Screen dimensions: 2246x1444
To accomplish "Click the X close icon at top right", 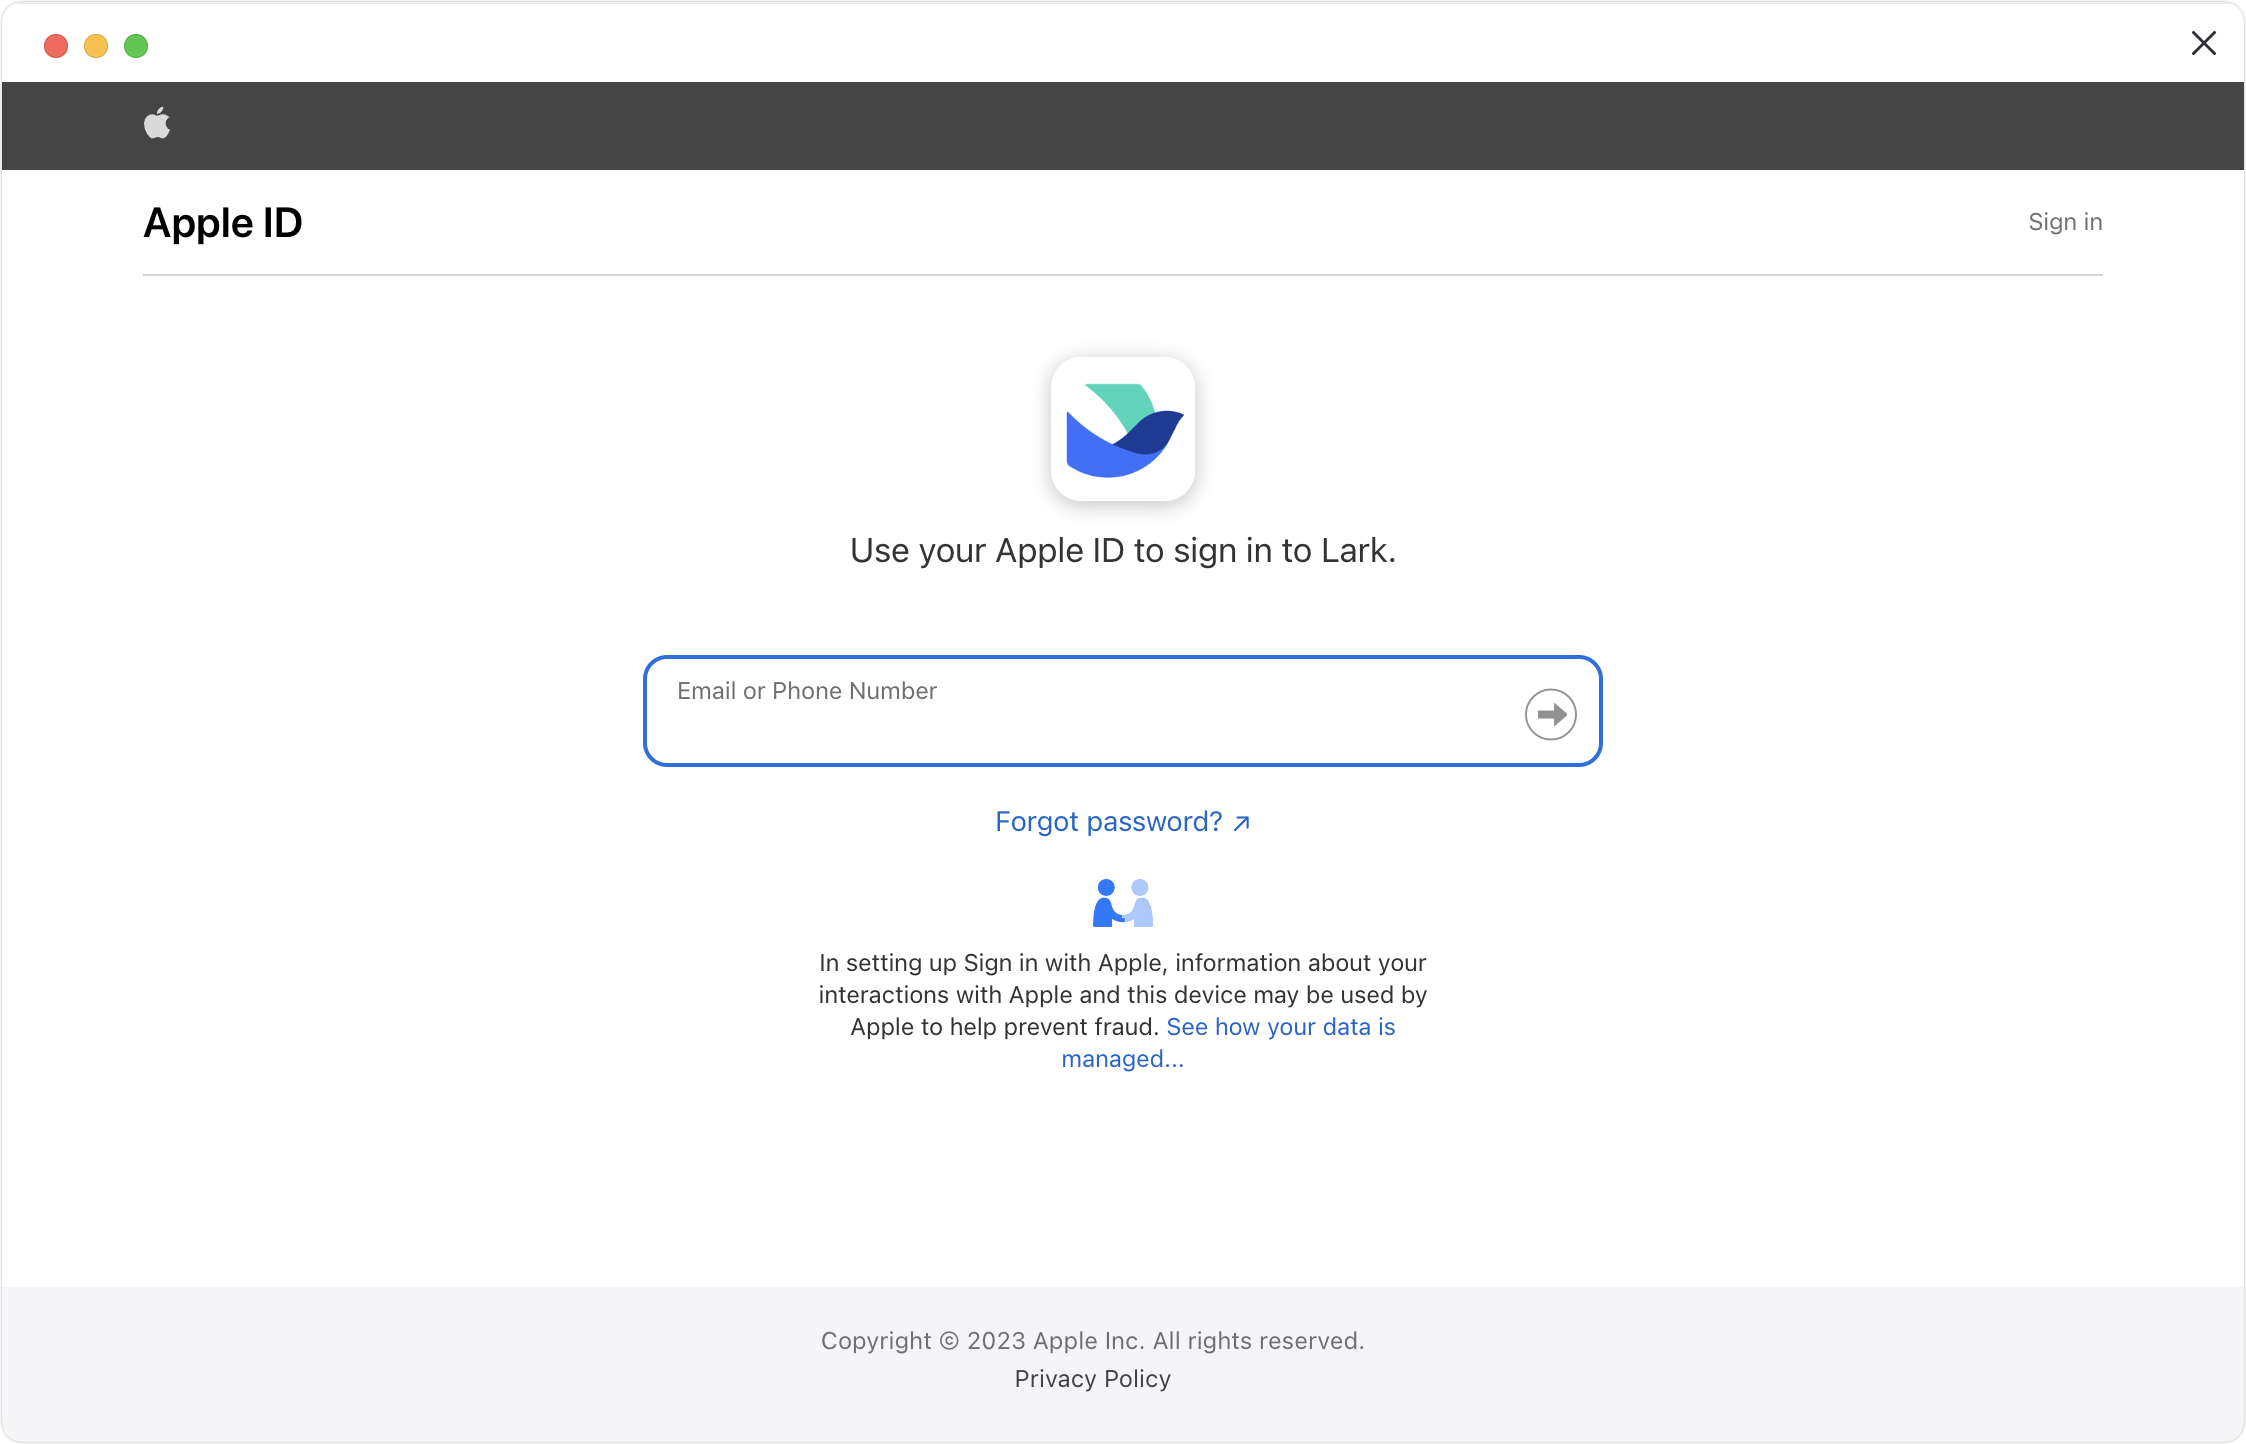I will tap(2204, 43).
